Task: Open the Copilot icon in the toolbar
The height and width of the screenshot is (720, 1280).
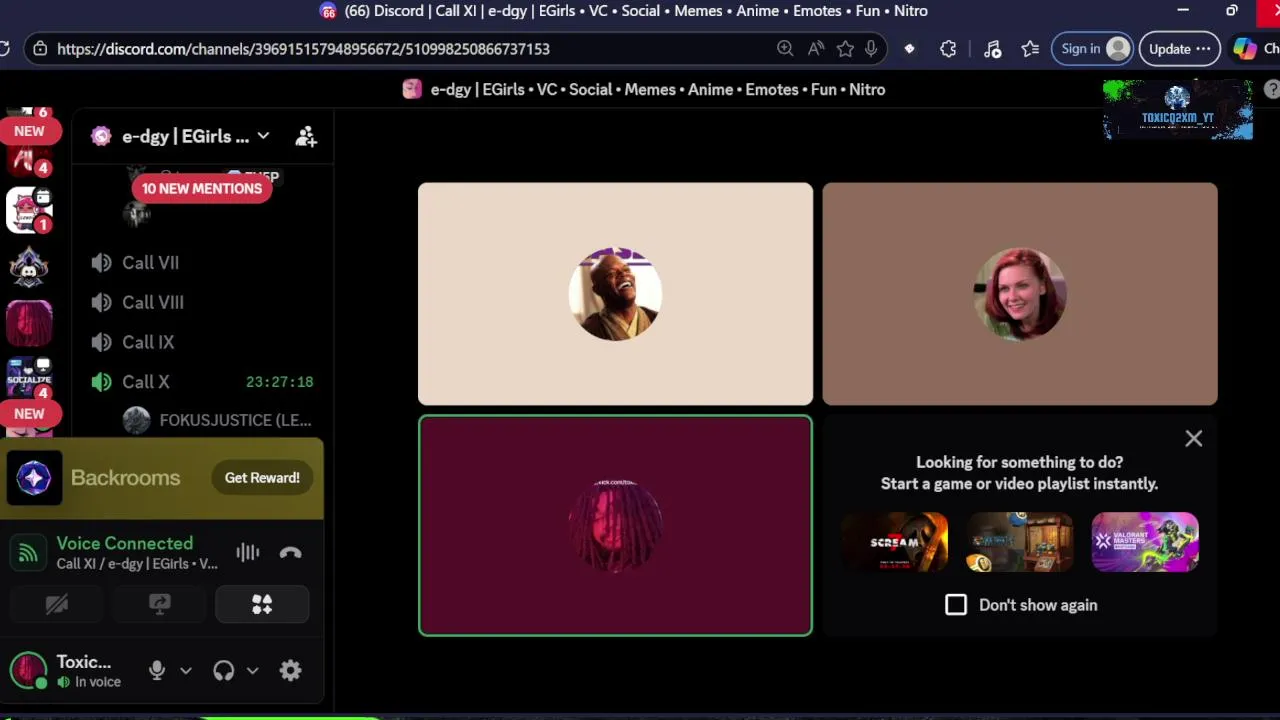Action: [x=1245, y=49]
